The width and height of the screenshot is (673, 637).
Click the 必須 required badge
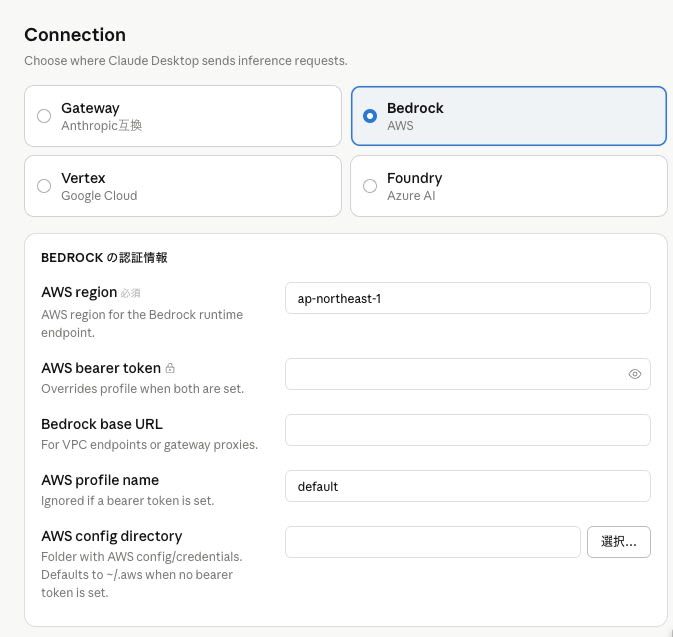coord(131,293)
